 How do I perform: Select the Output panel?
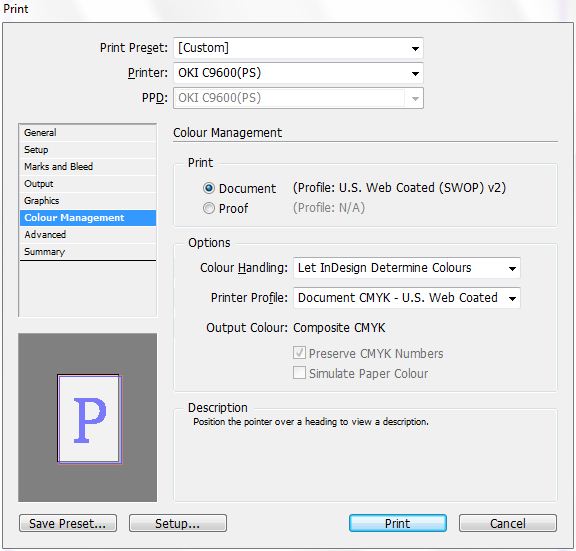88,184
